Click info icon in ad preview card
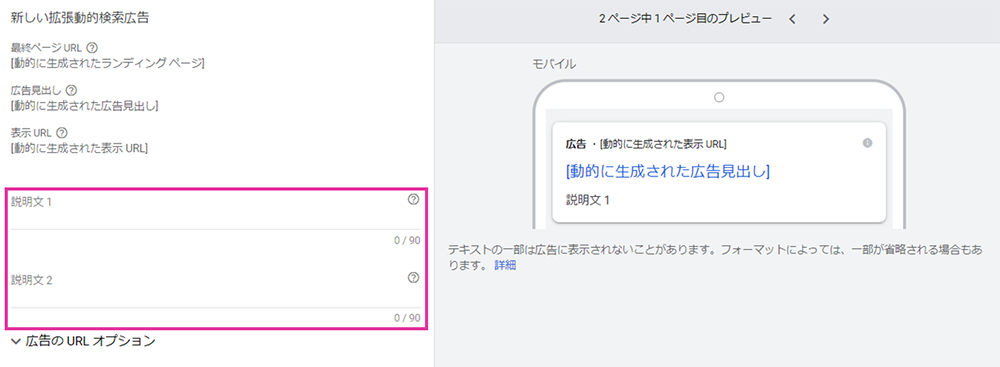 click(867, 143)
